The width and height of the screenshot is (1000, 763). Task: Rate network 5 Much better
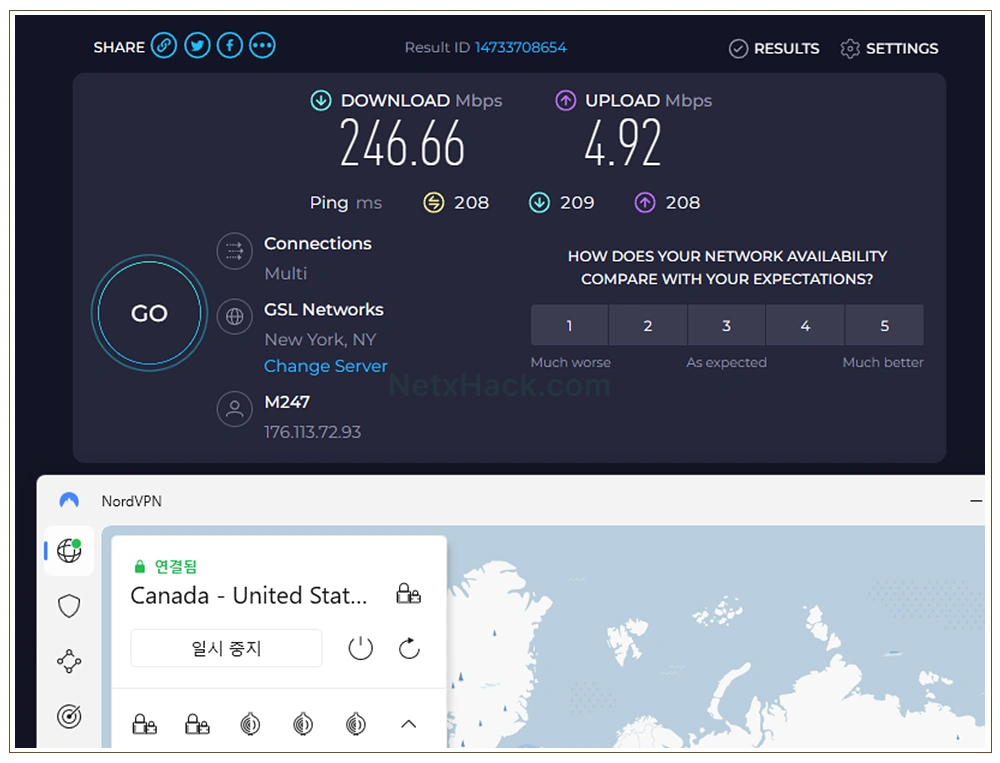885,325
